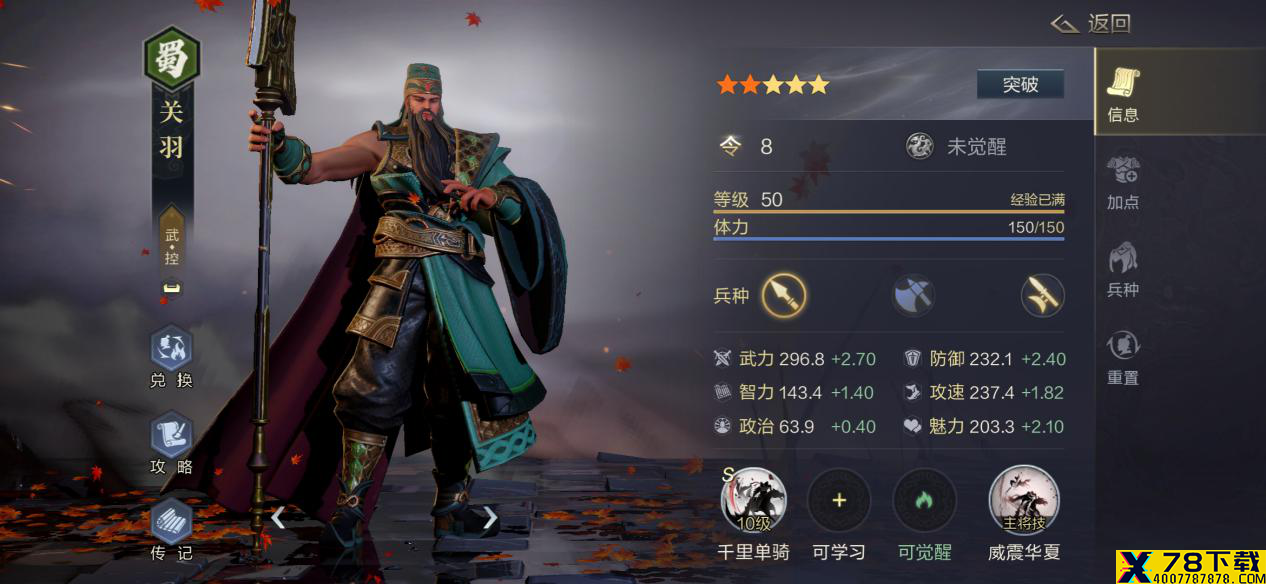Screen dimensions: 1266x584
Task: Click the 突破 breakthrough button
Action: click(1020, 85)
